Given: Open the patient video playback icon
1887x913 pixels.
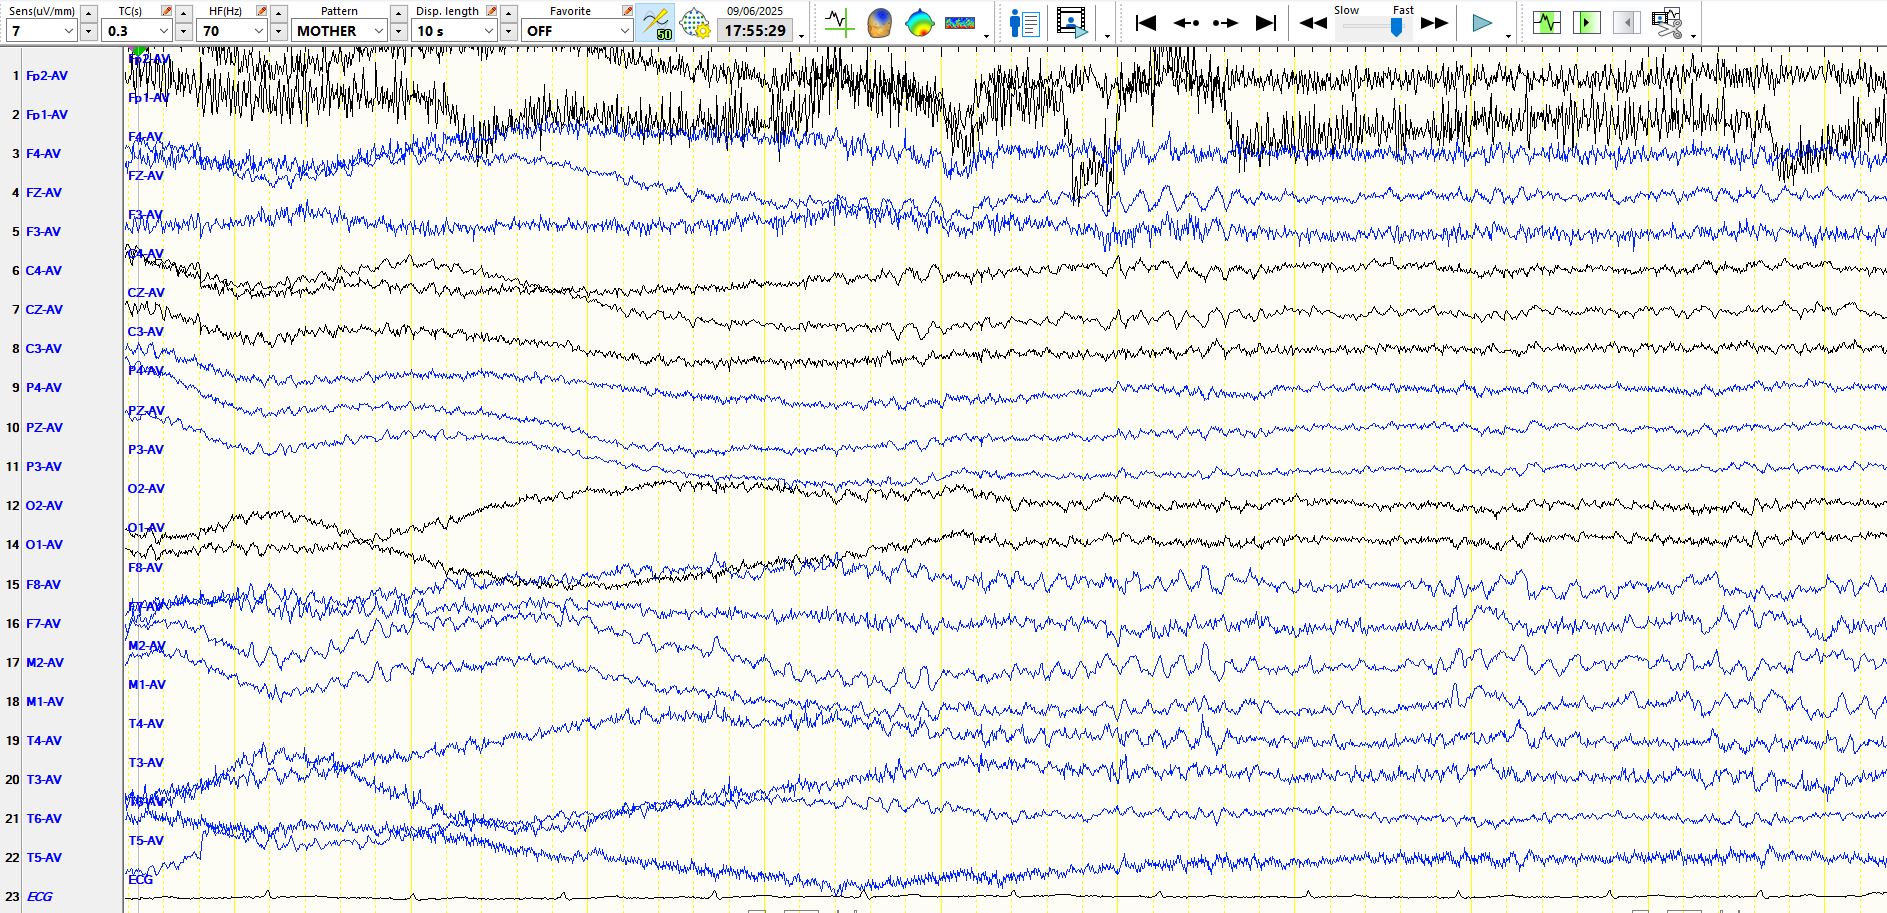Looking at the screenshot, I should [x=1071, y=22].
